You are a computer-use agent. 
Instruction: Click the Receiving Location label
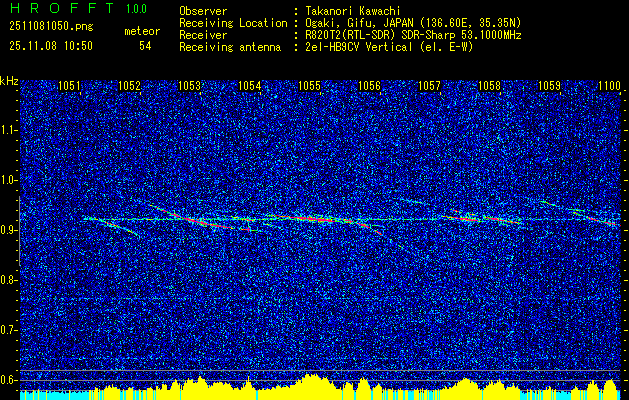point(233,23)
